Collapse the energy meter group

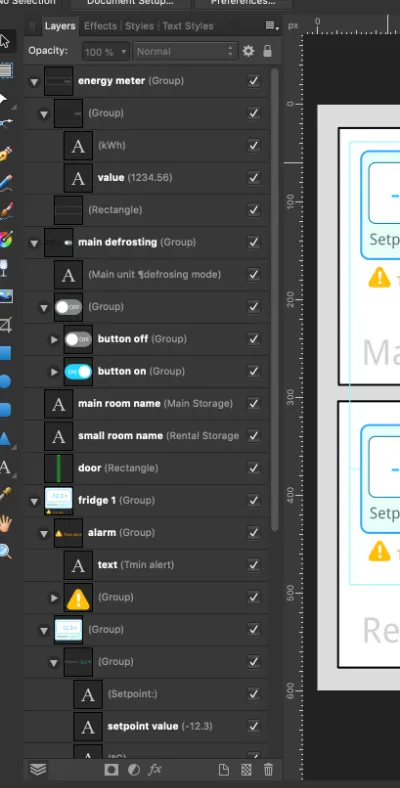coord(34,82)
